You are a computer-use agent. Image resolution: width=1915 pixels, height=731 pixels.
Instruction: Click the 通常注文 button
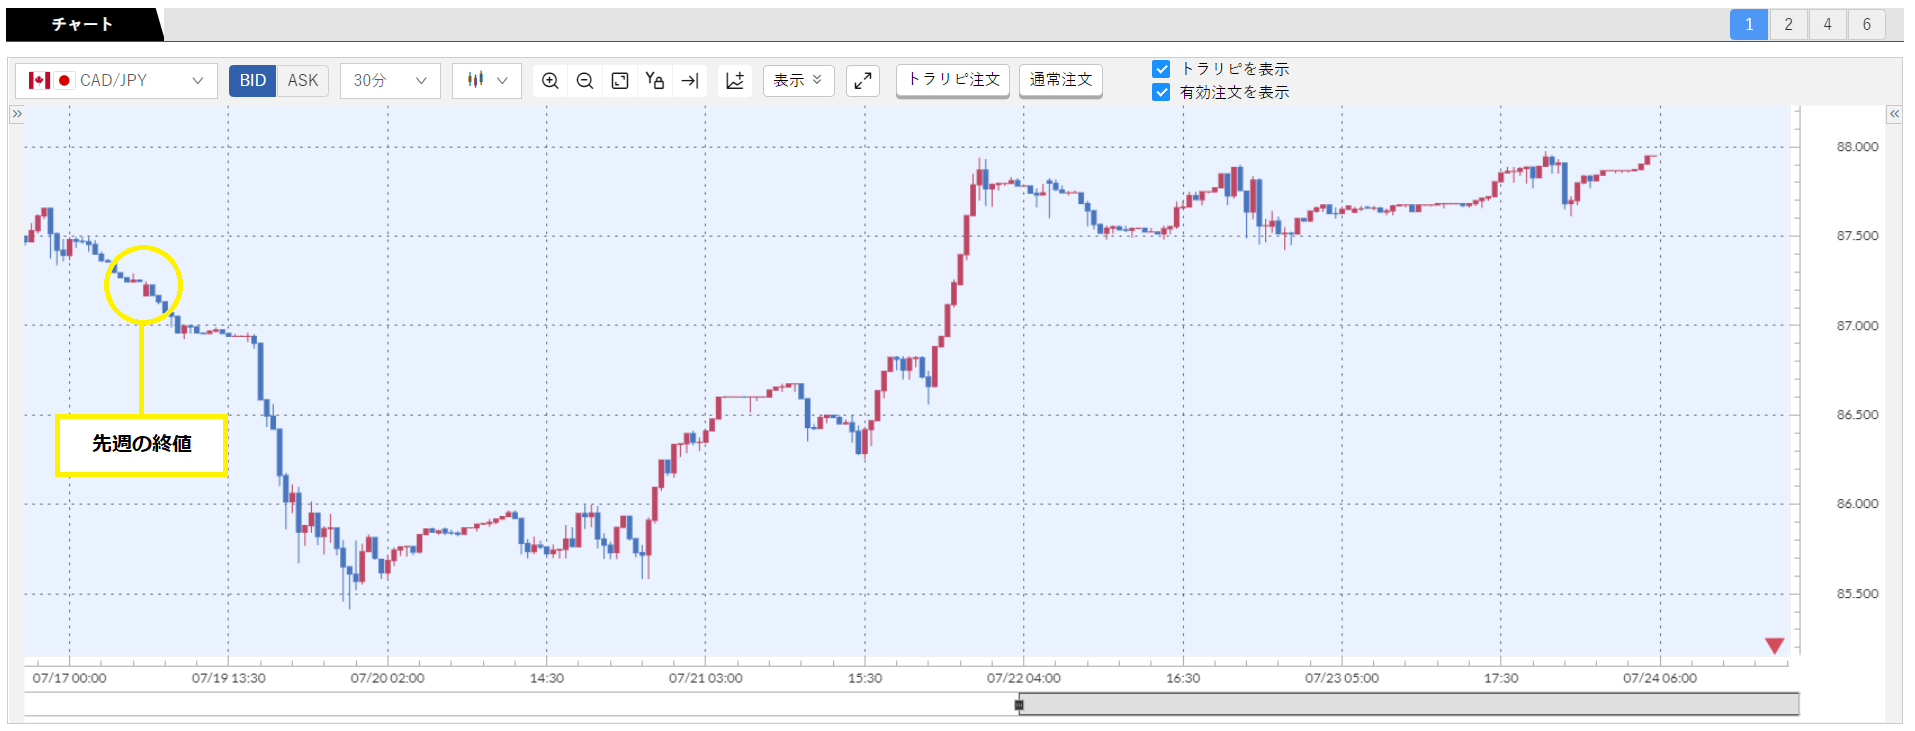click(x=1061, y=80)
